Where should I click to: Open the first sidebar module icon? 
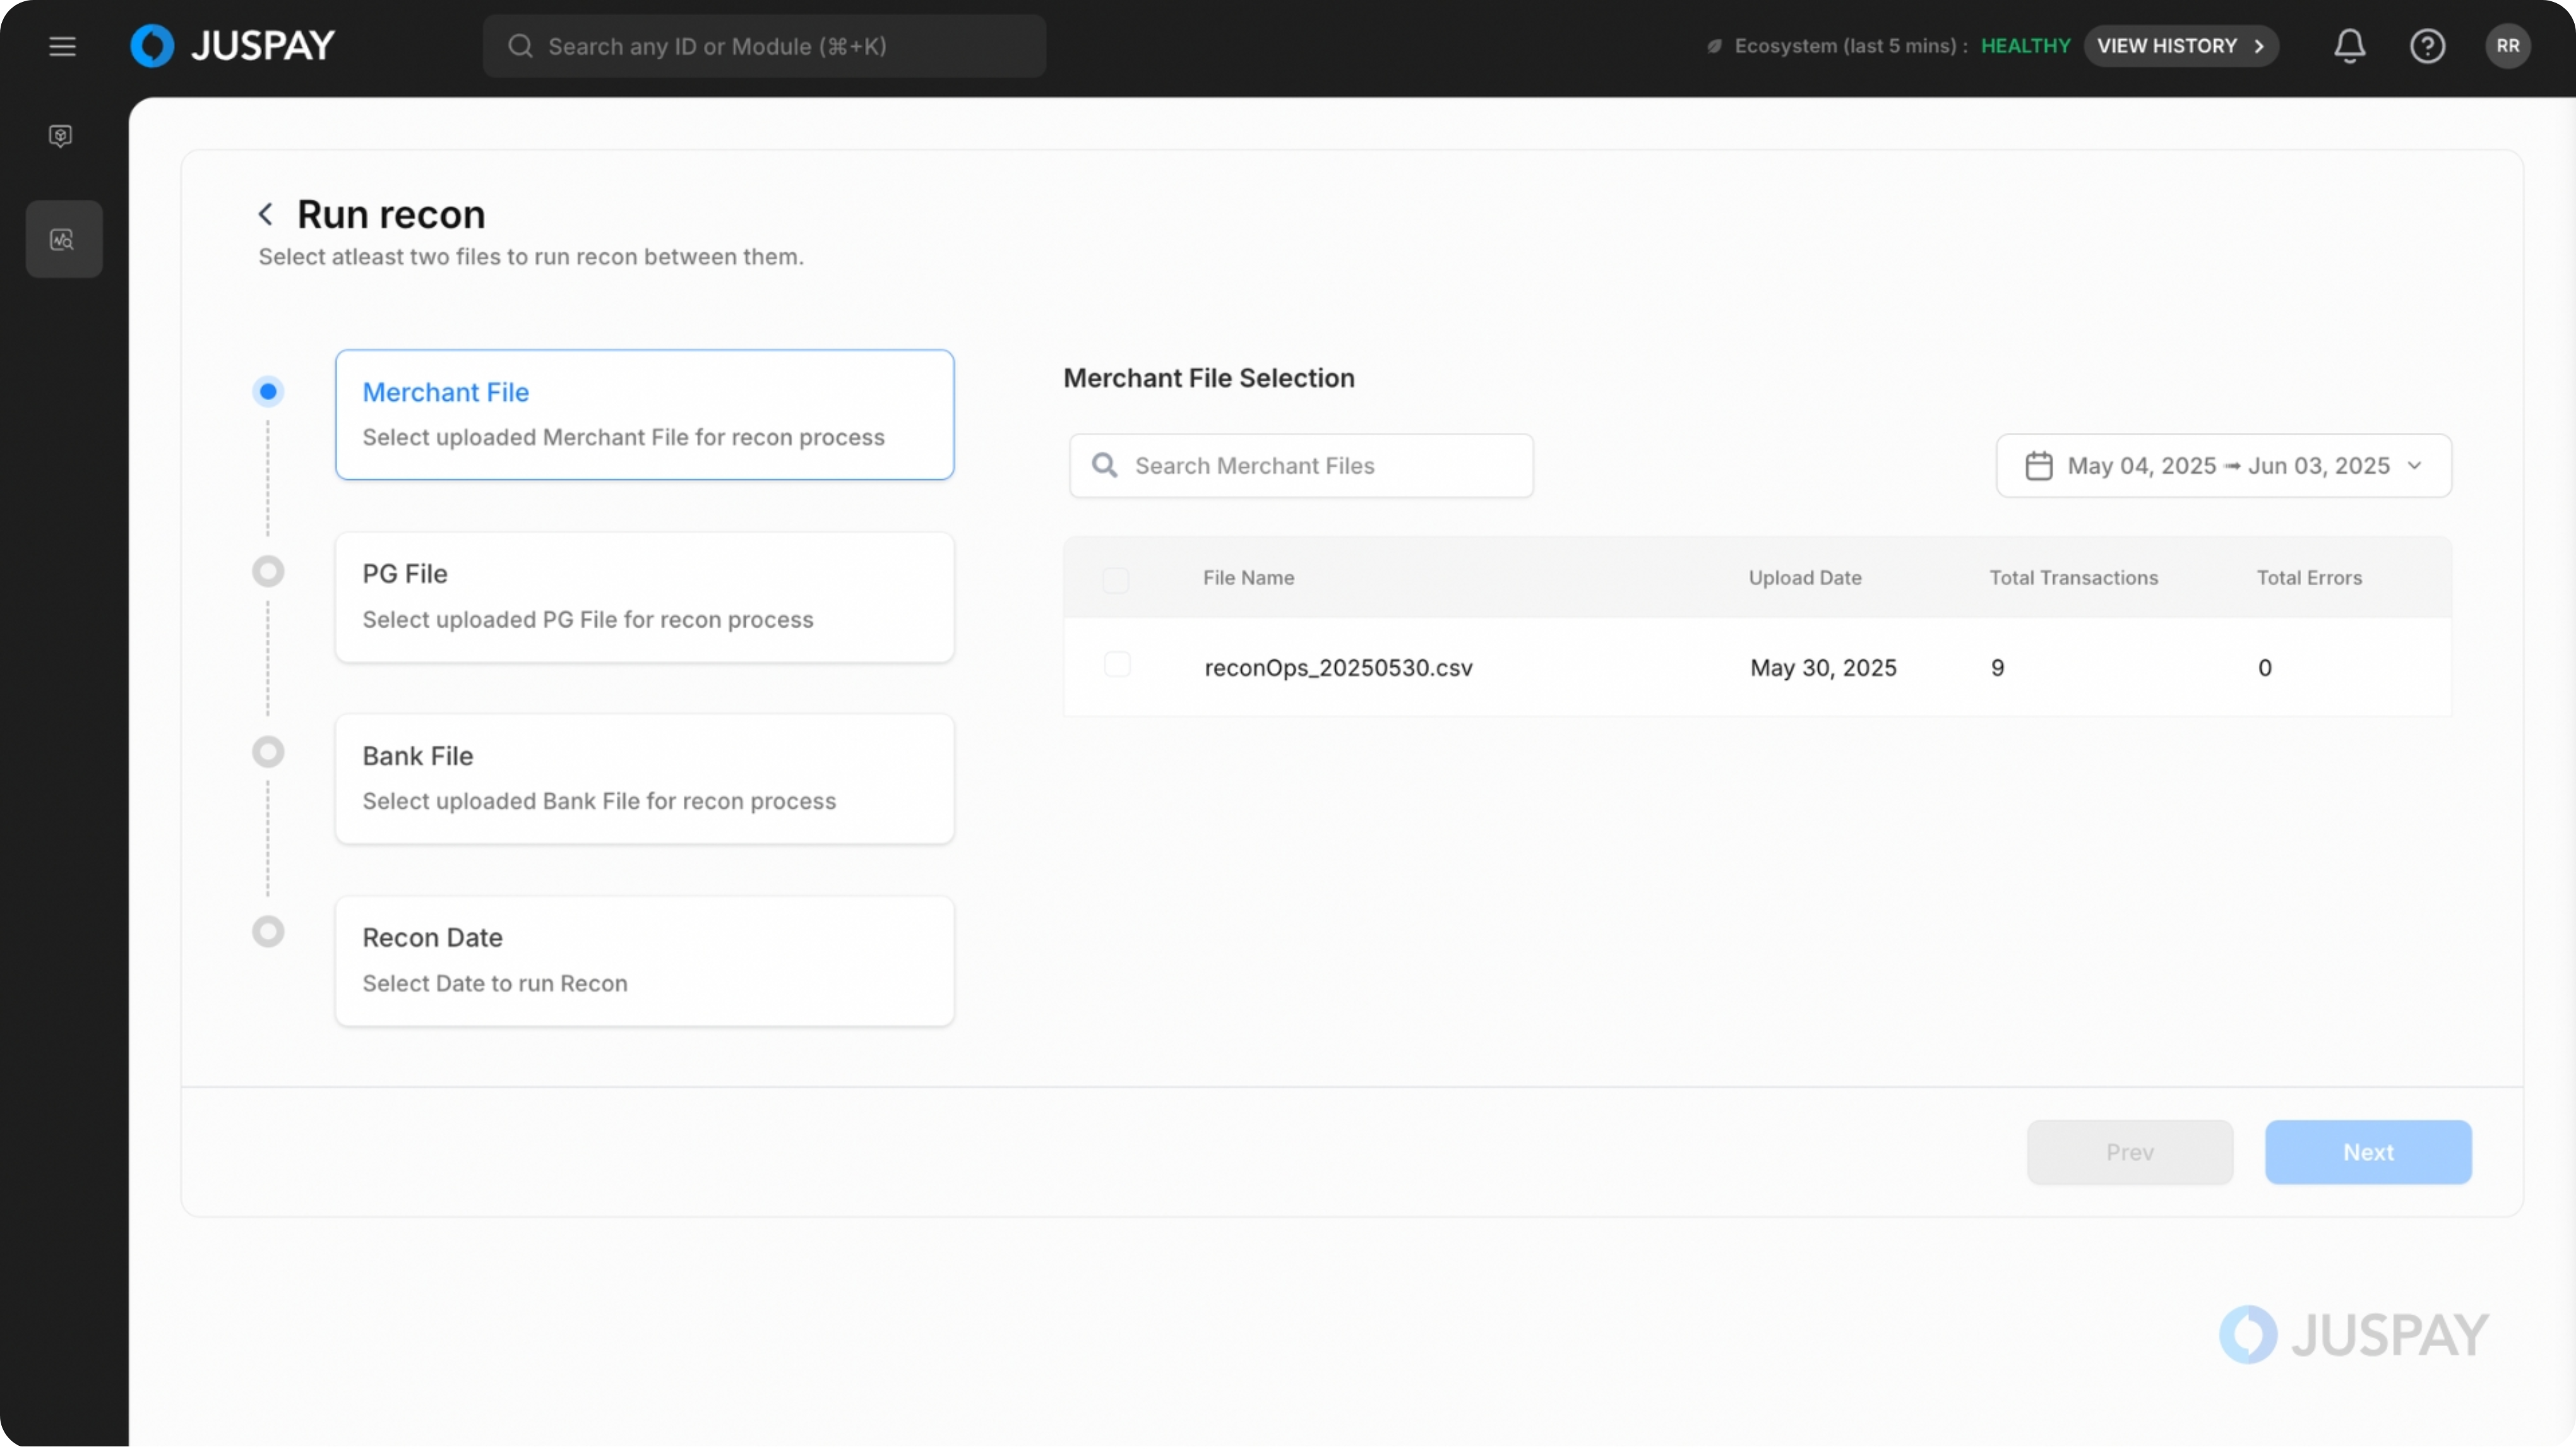point(61,136)
